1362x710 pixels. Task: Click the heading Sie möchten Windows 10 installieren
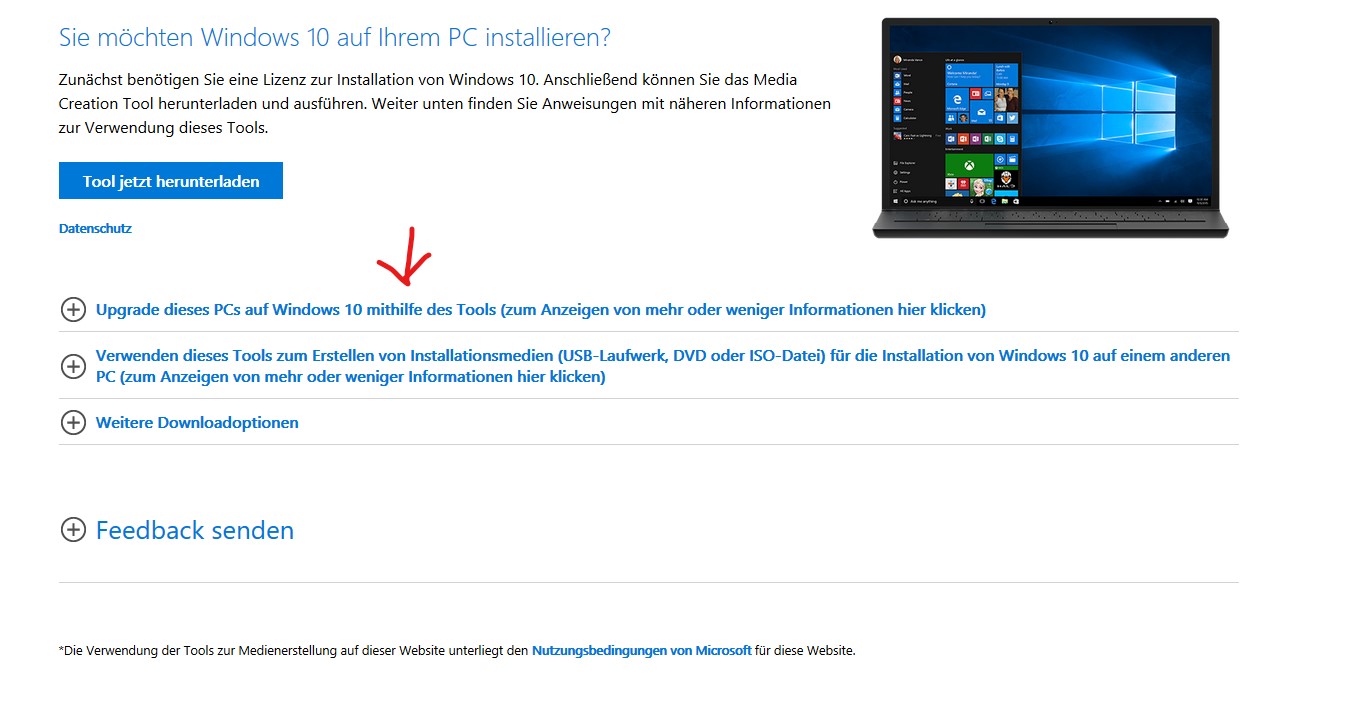335,38
